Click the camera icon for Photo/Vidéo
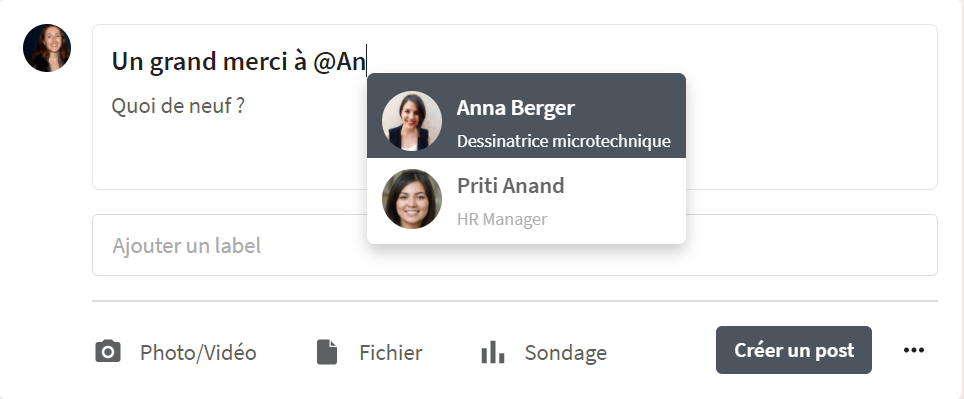The width and height of the screenshot is (964, 399). pos(108,352)
